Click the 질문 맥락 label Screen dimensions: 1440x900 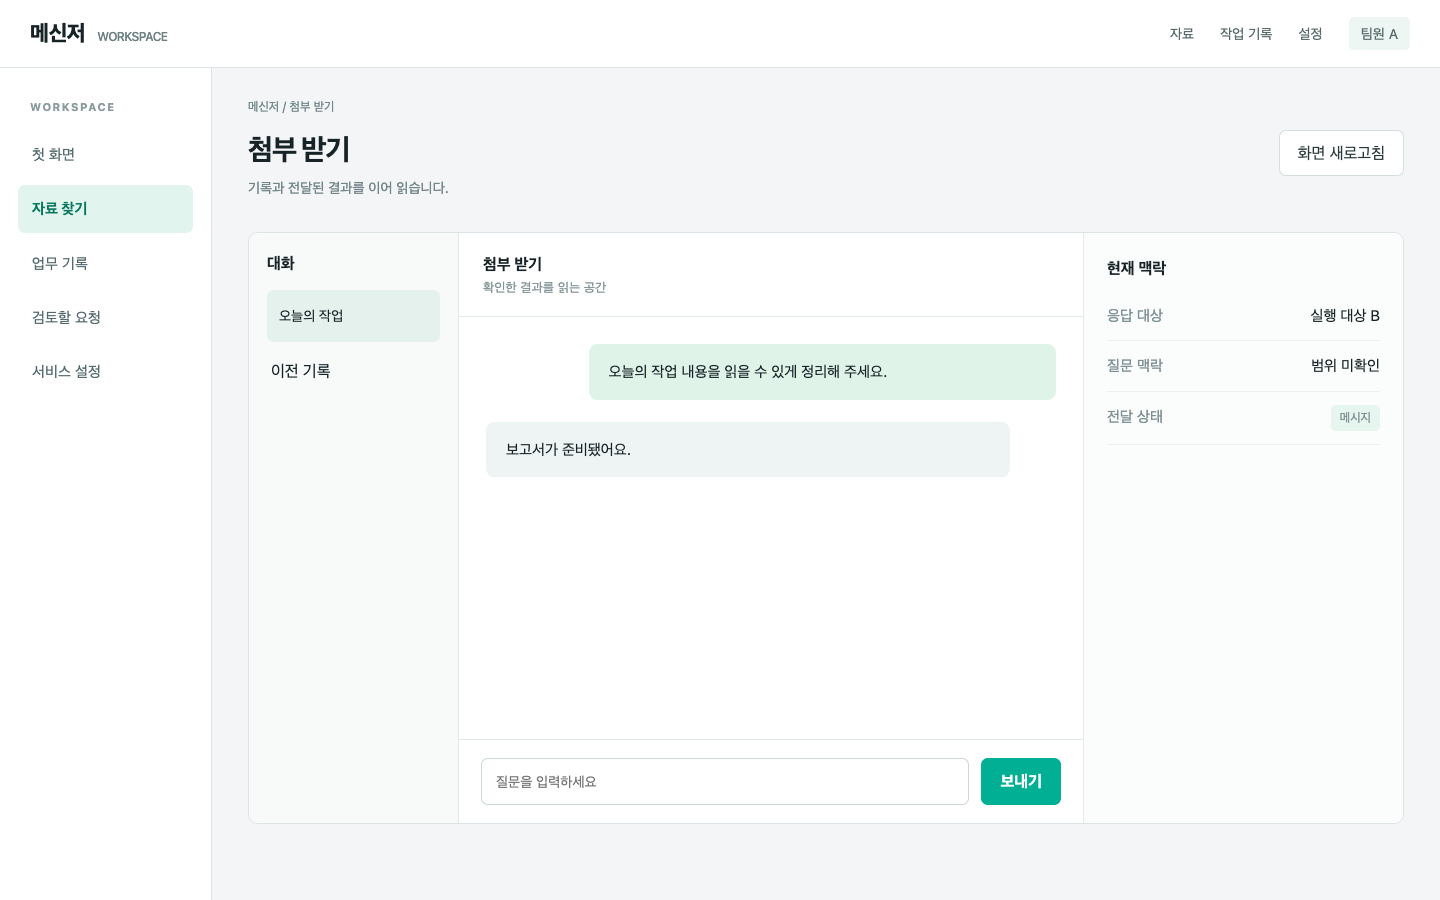pyautogui.click(x=1135, y=366)
